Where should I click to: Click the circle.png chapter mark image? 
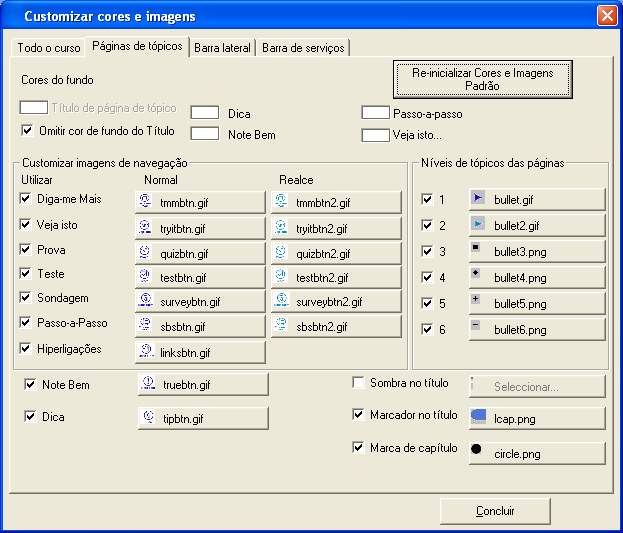[537, 453]
